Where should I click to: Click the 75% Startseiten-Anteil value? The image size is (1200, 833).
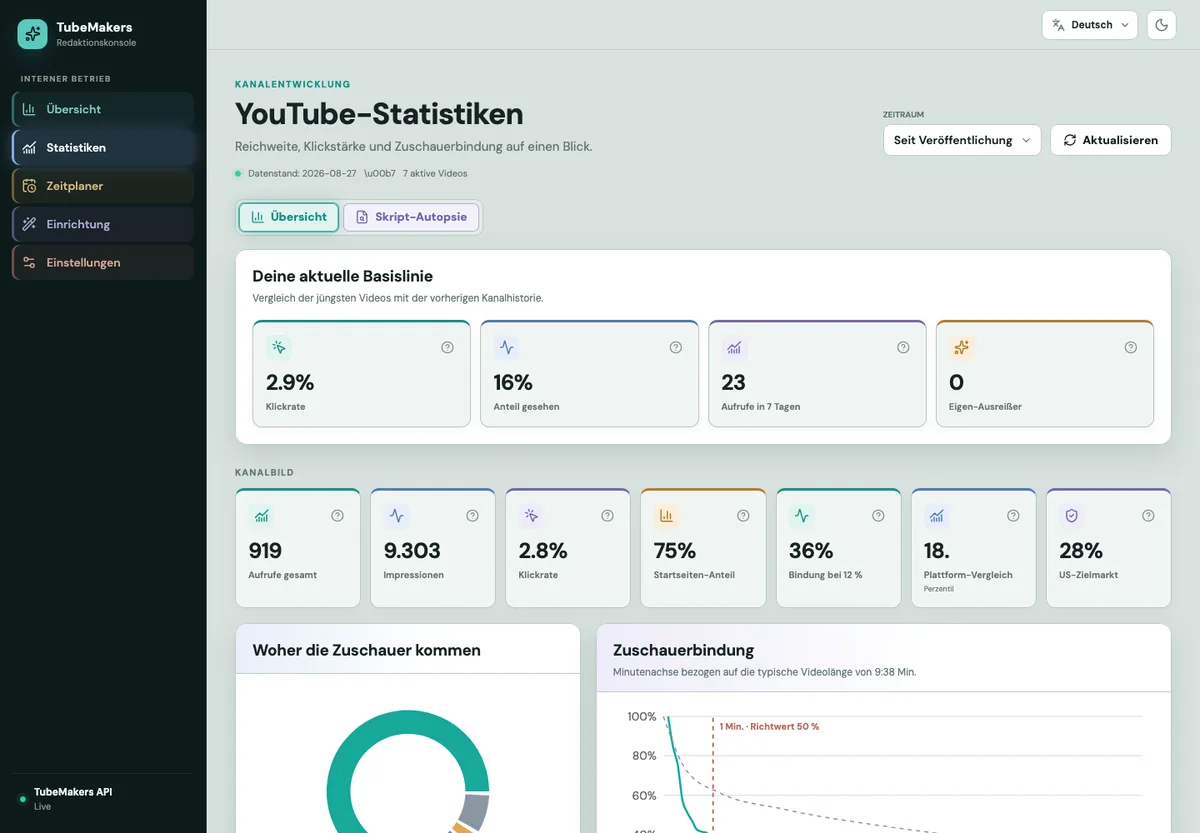tap(675, 551)
